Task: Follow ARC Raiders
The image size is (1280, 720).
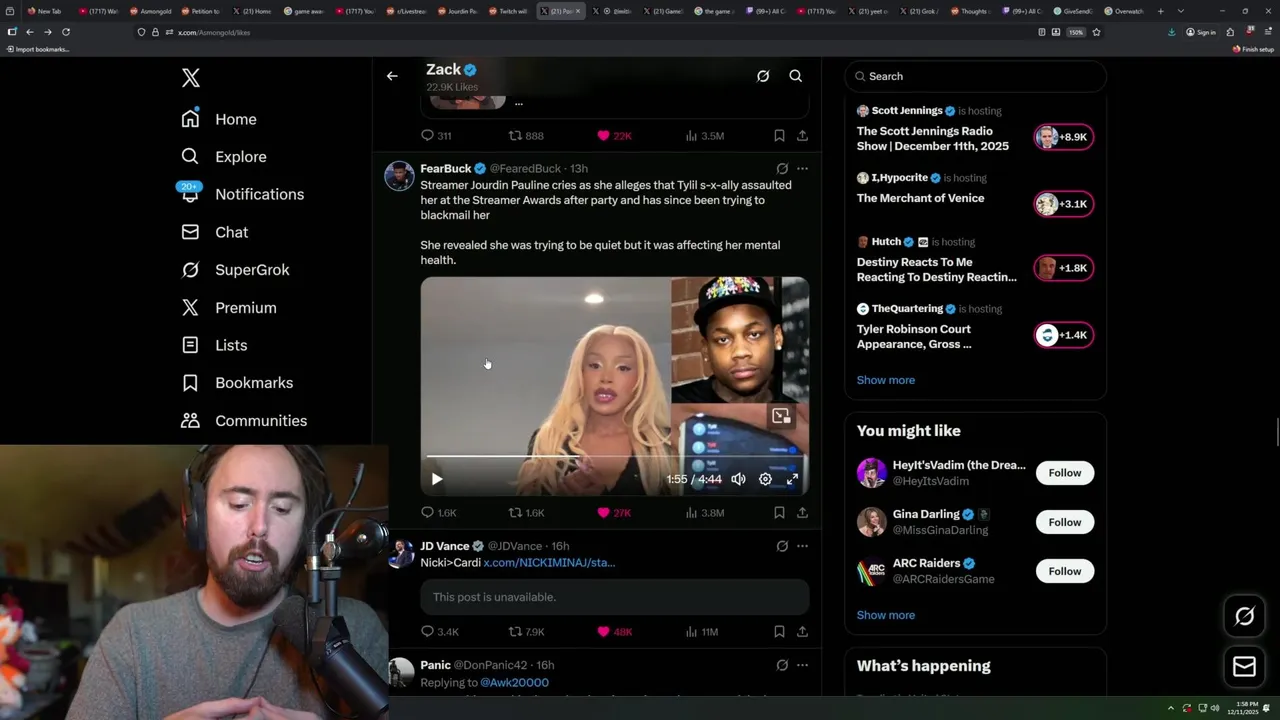Action: click(1065, 571)
